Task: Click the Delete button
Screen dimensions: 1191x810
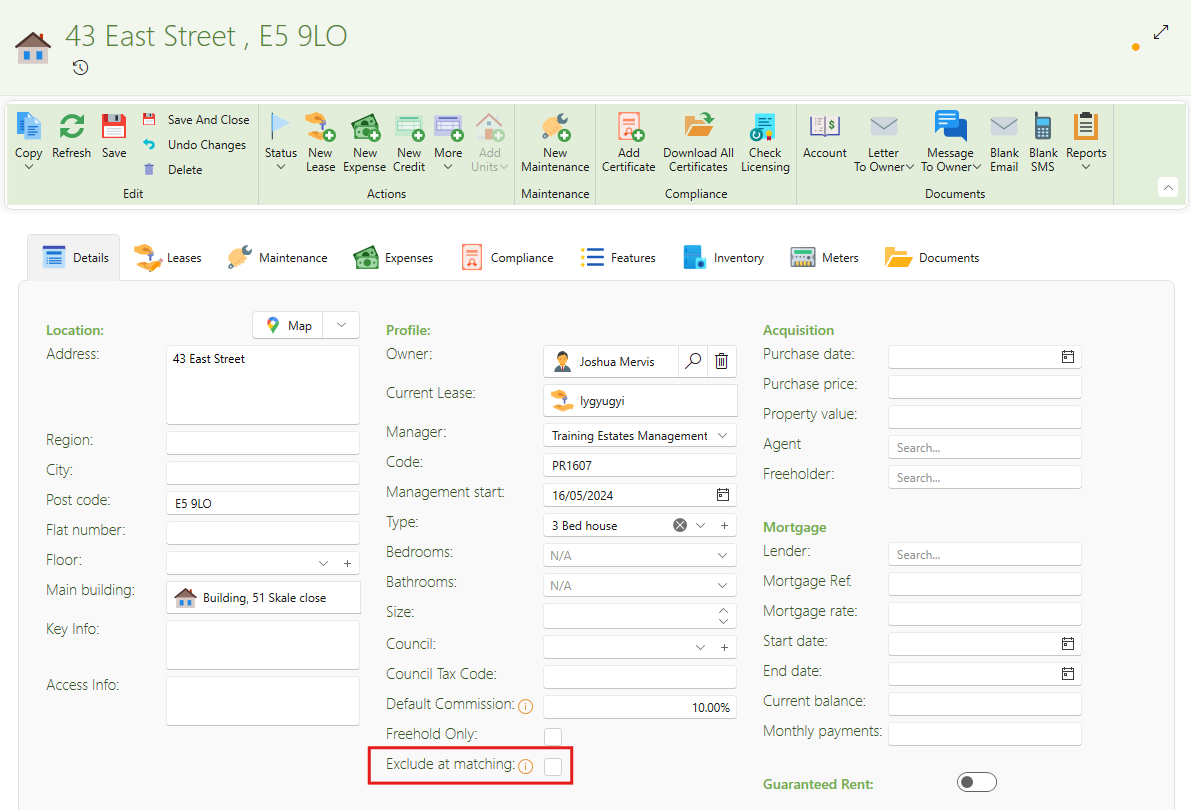Action: tap(172, 169)
